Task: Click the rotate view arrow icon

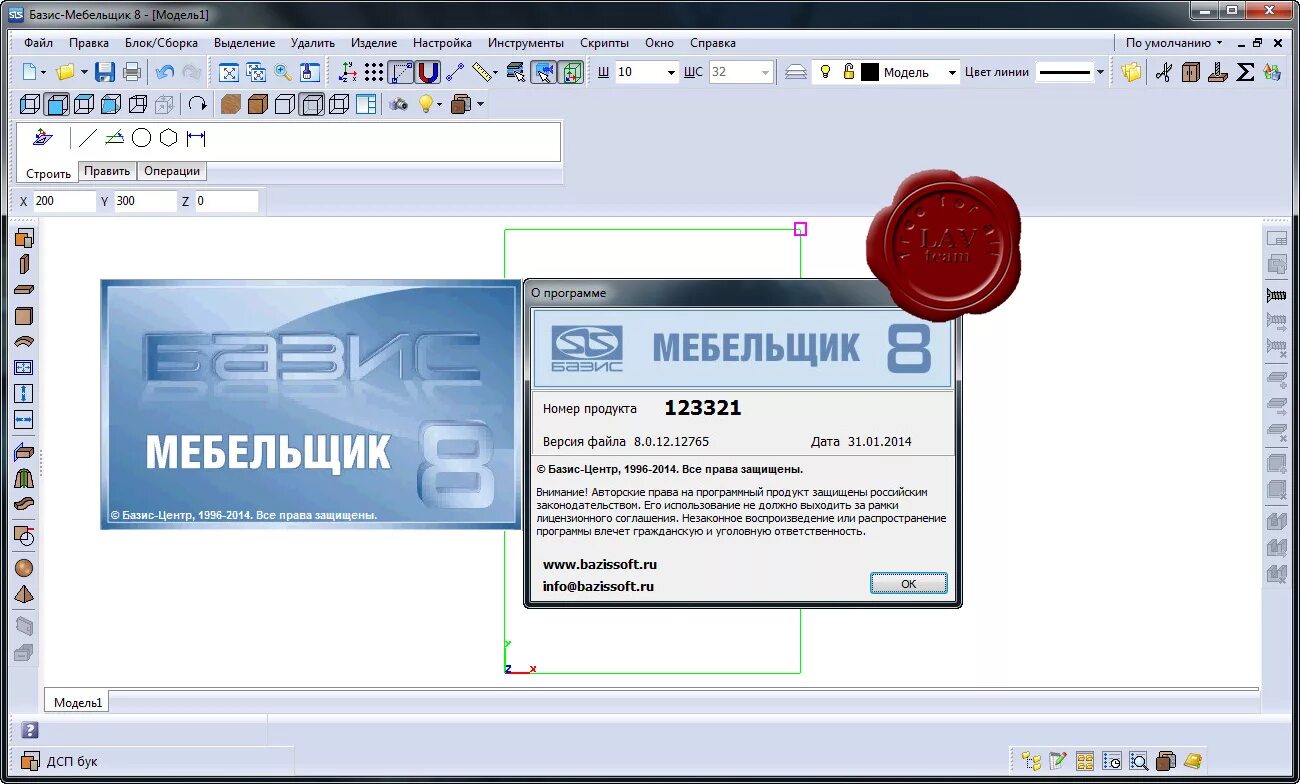Action: (x=197, y=104)
